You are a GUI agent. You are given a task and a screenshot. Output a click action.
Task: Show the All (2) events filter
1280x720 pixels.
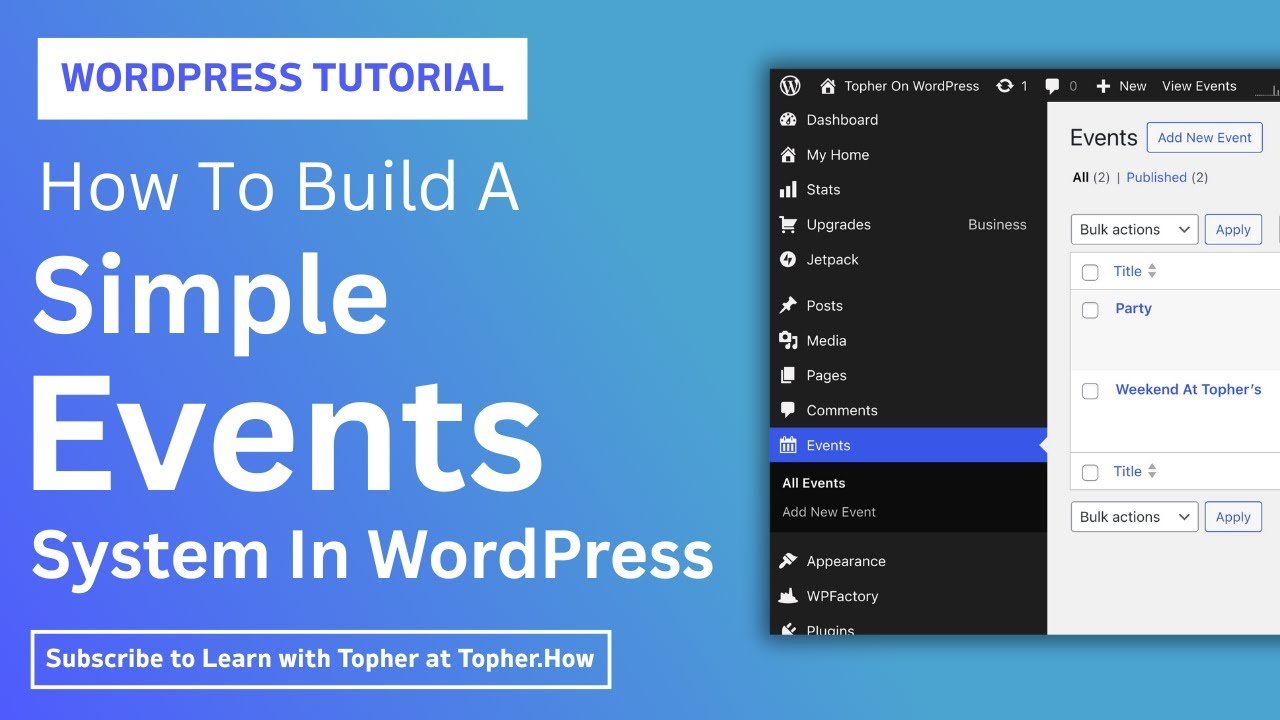pyautogui.click(x=1091, y=177)
